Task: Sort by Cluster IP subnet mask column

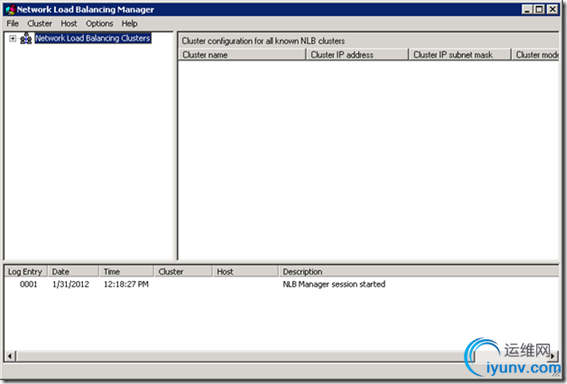Action: click(x=460, y=55)
